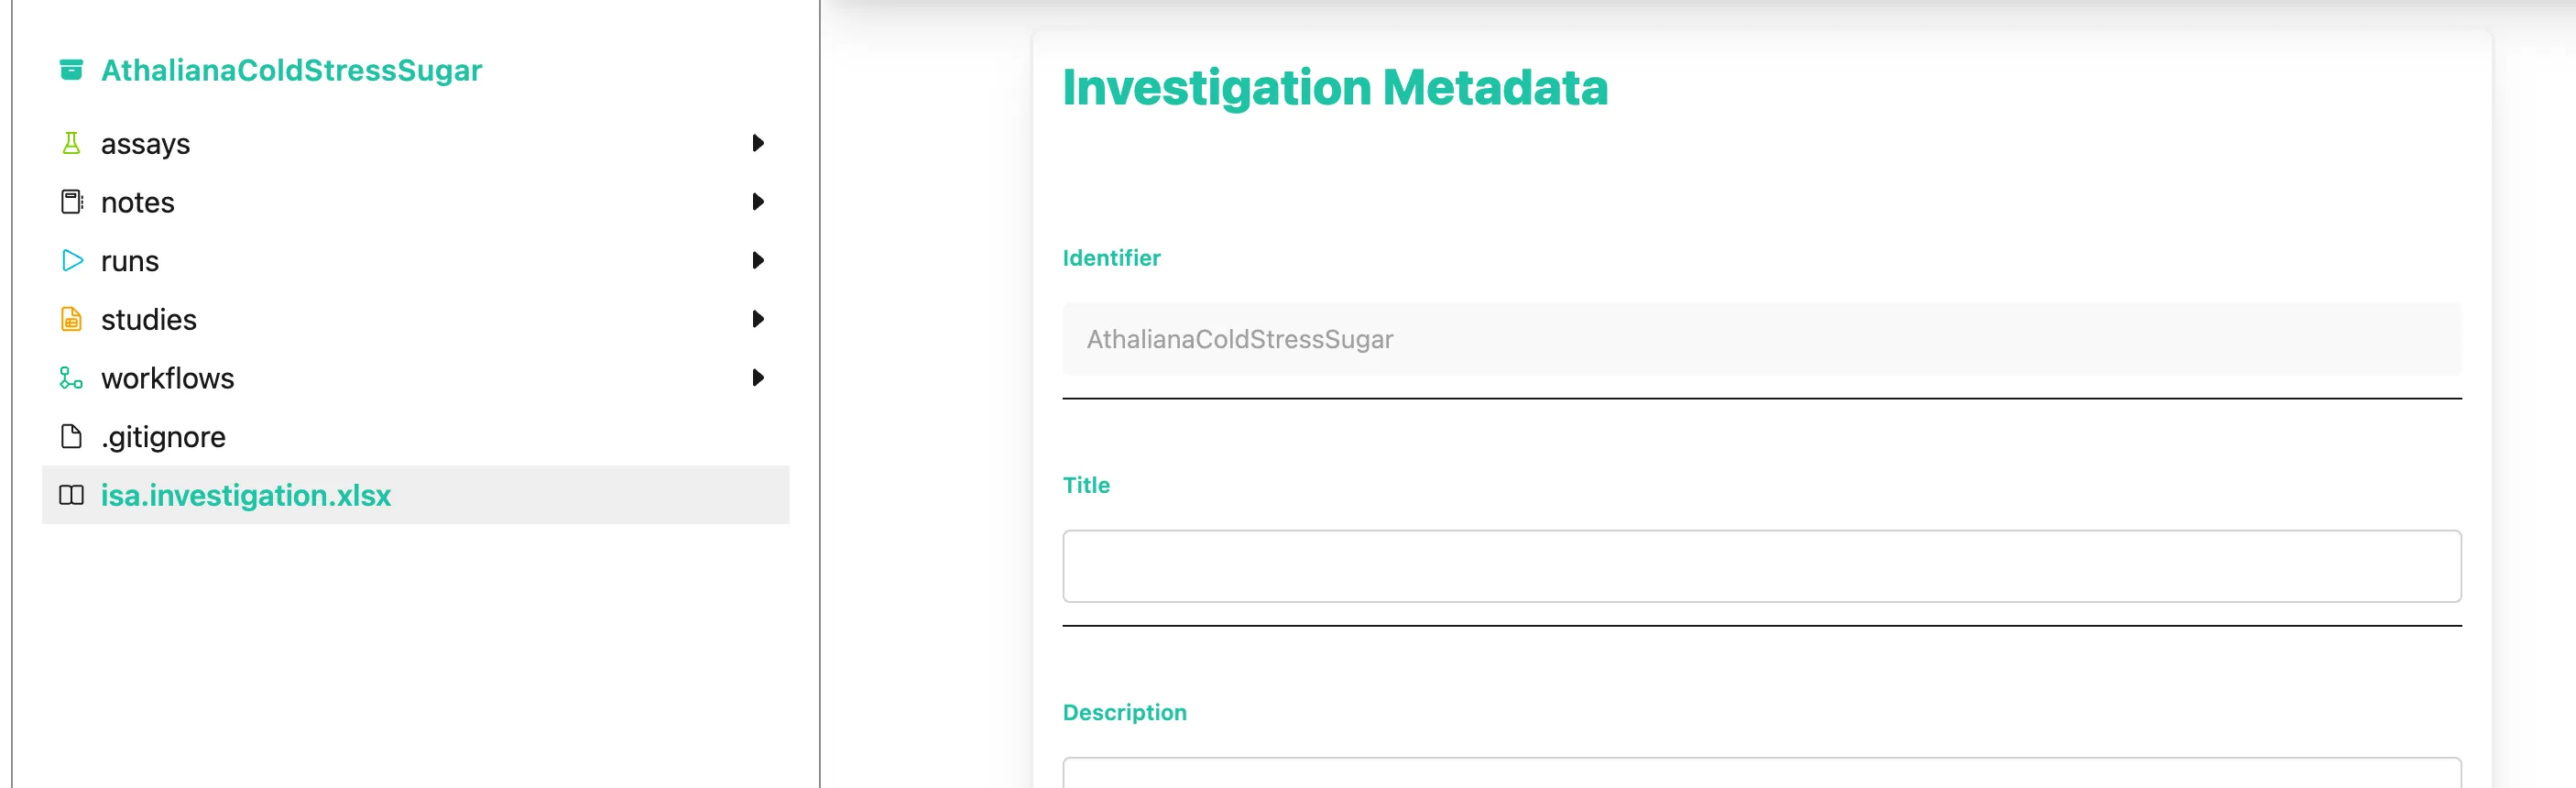Viewport: 2576px width, 788px height.
Task: Click the studies document icon
Action: pos(71,319)
